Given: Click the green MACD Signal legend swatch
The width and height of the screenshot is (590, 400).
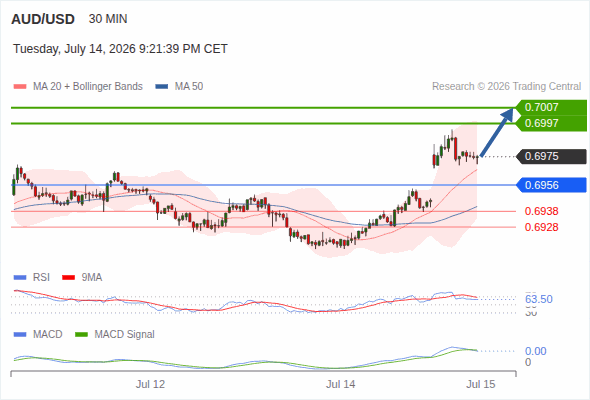Looking at the screenshot, I should [x=81, y=335].
